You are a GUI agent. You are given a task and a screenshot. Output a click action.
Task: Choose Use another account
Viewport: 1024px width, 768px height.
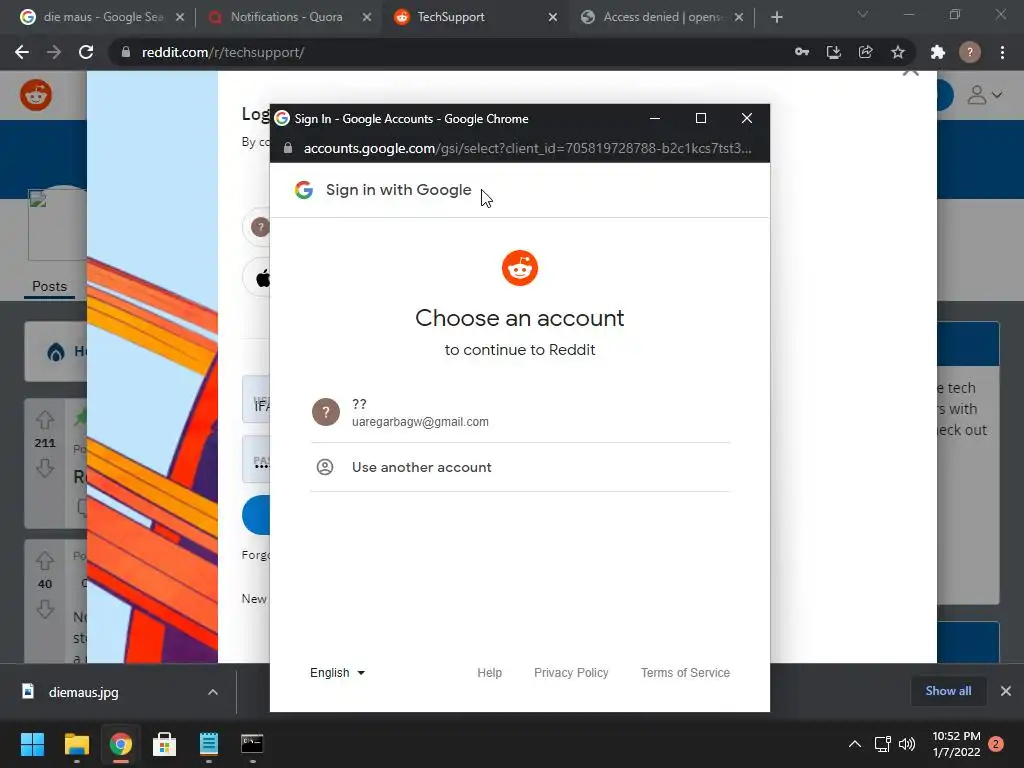tap(520, 467)
